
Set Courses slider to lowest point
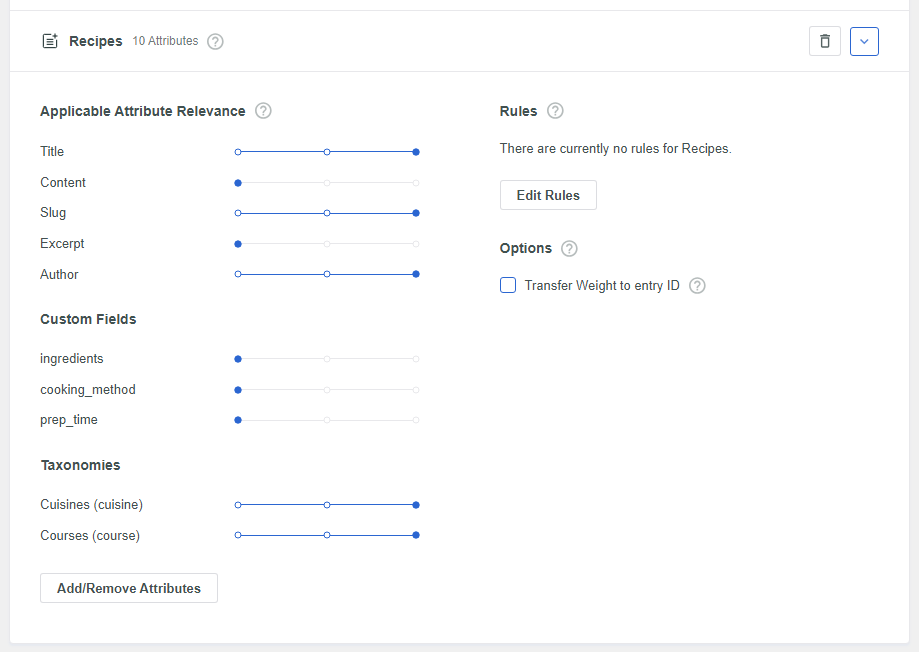click(x=238, y=535)
